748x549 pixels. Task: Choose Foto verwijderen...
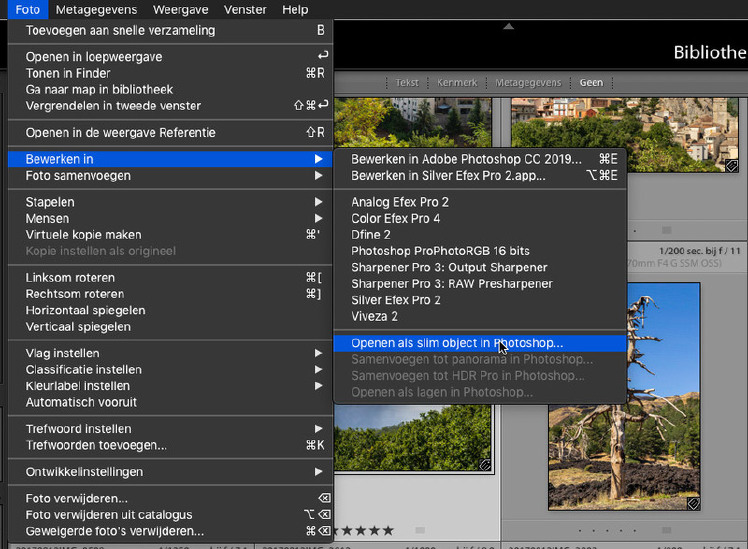pos(170,498)
